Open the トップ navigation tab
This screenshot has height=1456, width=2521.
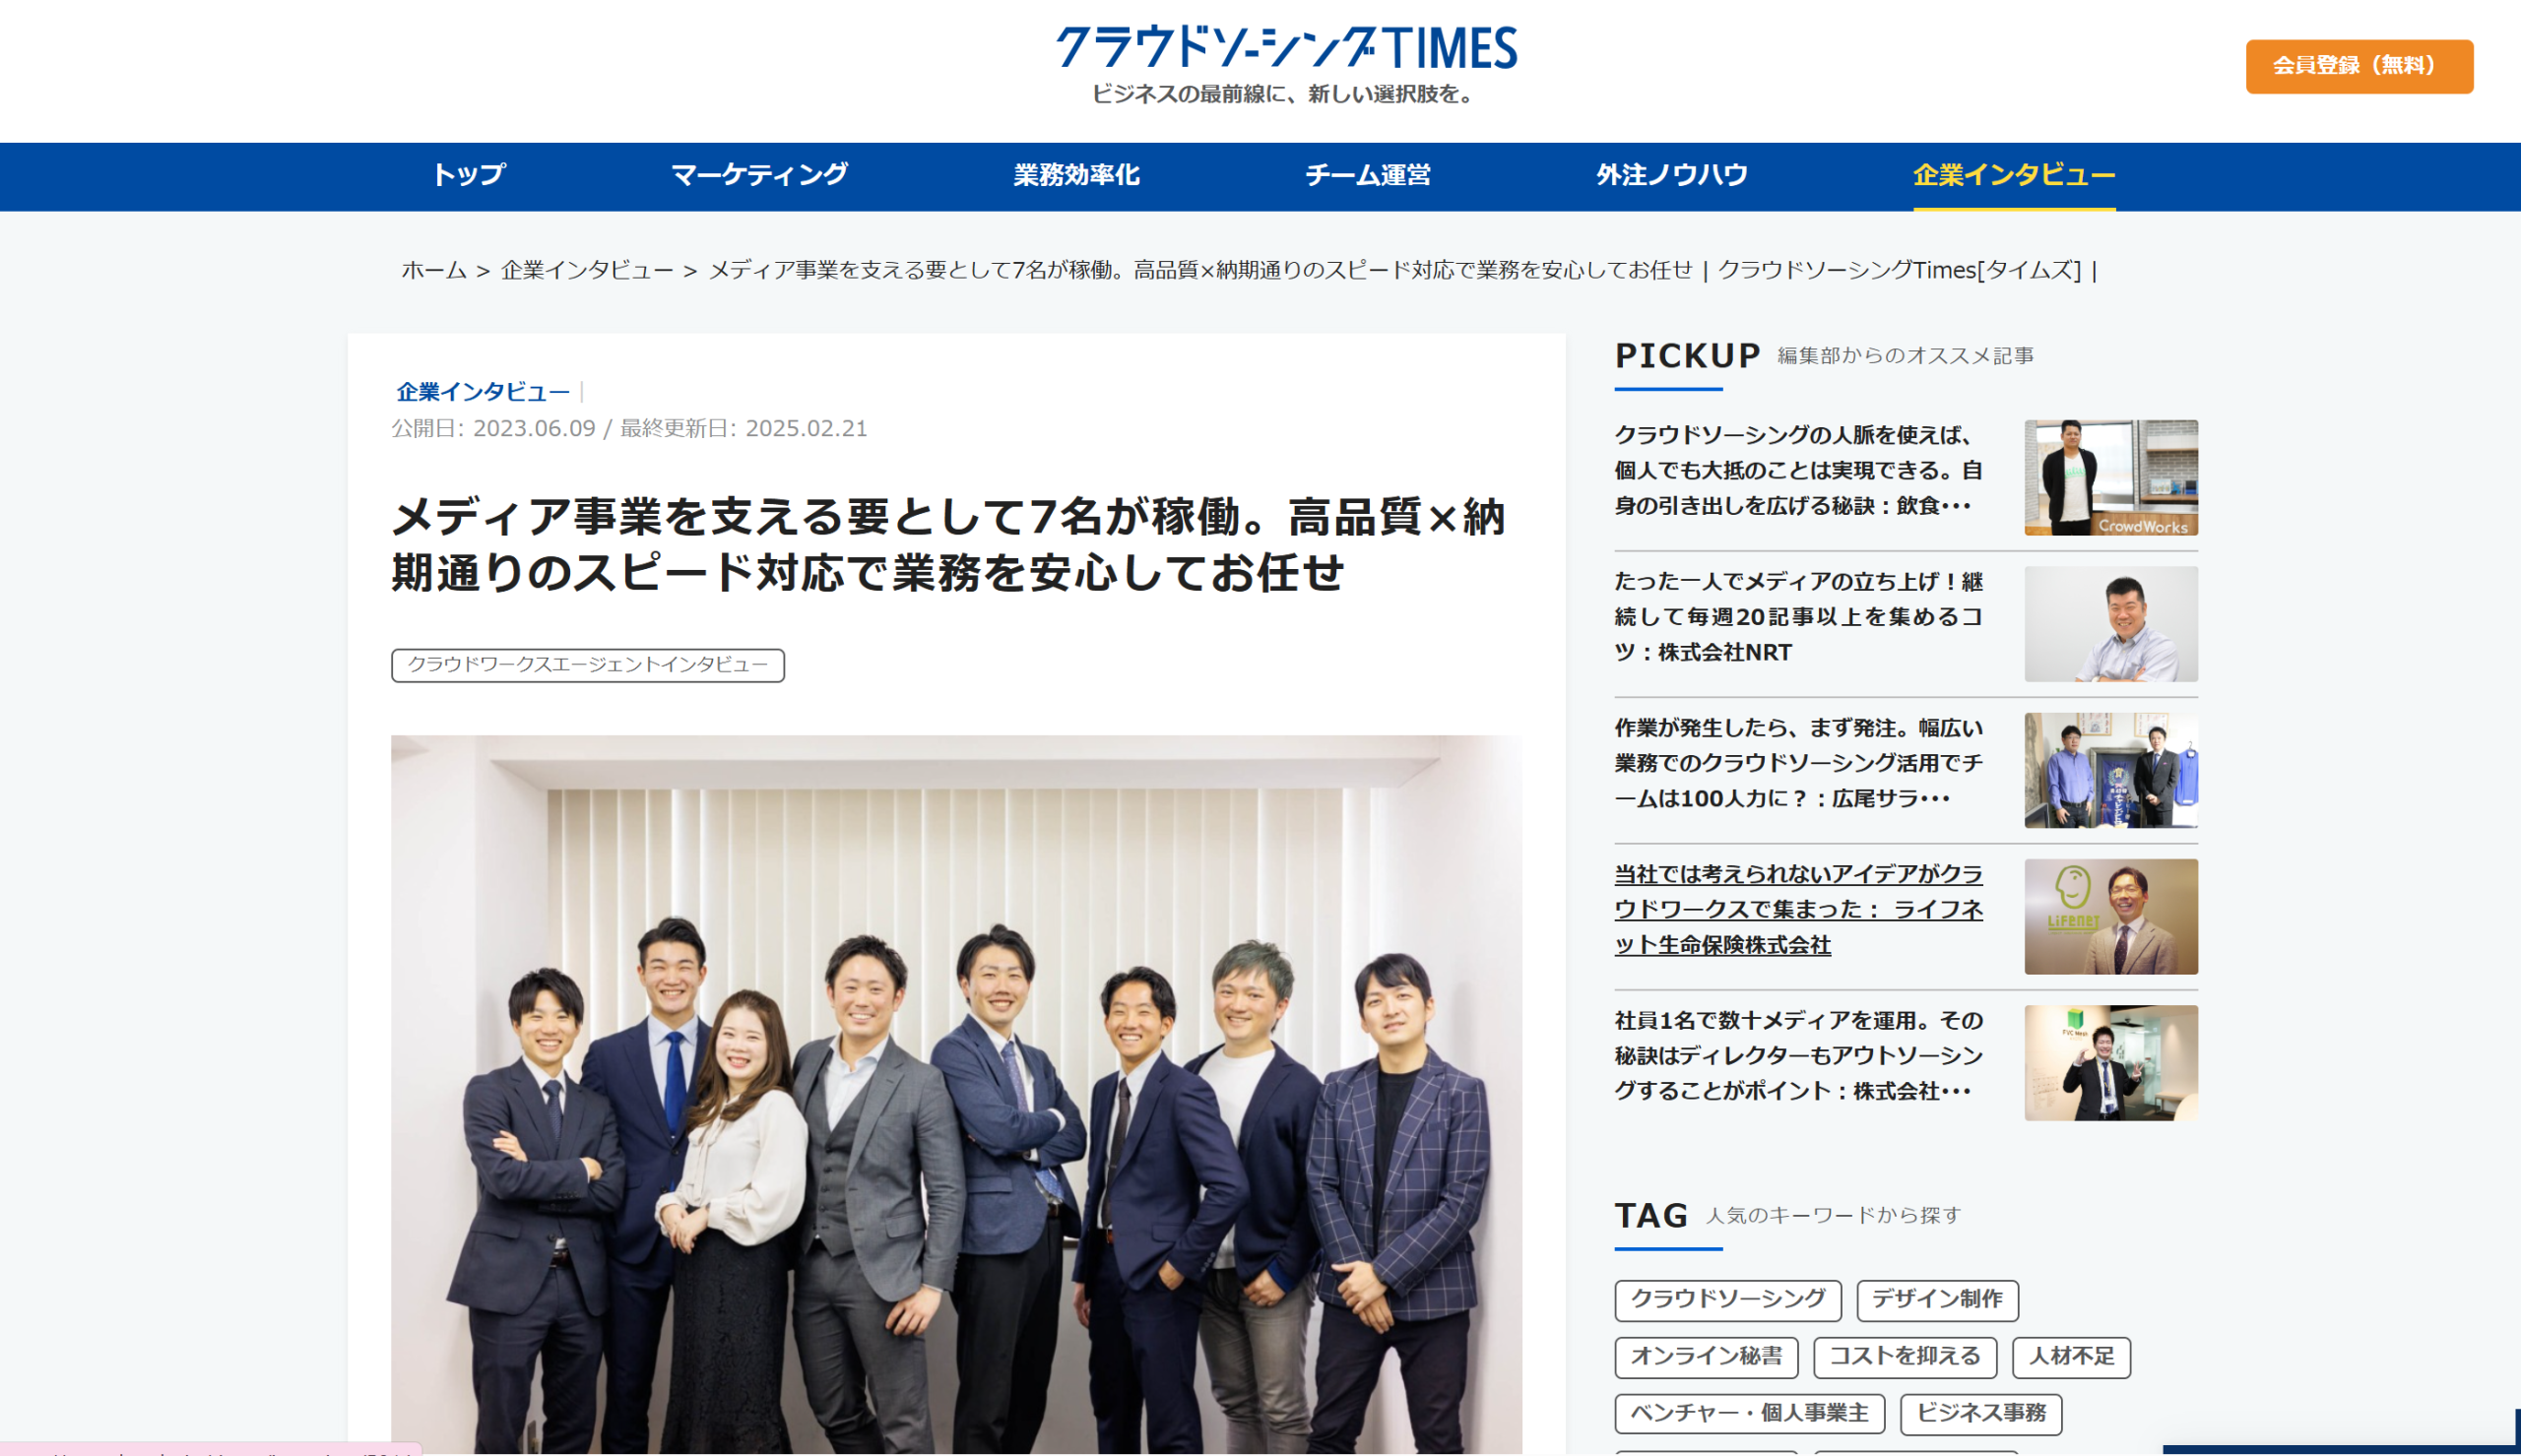(468, 175)
